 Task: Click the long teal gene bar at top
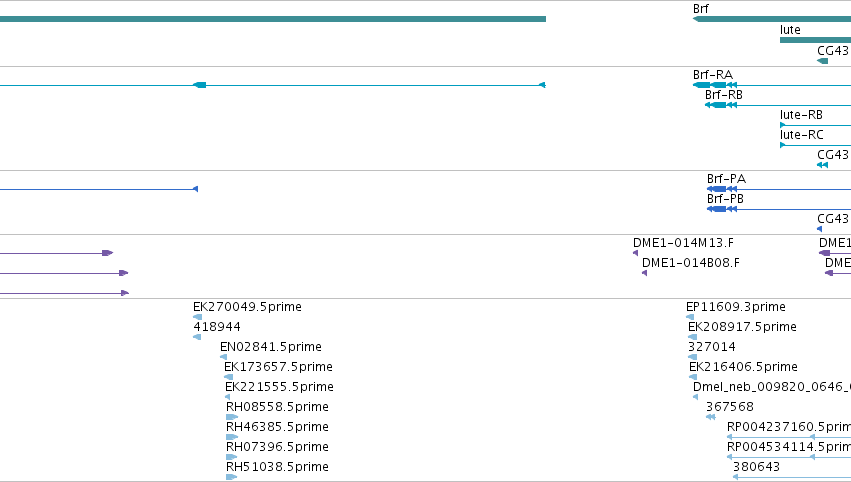point(273,19)
